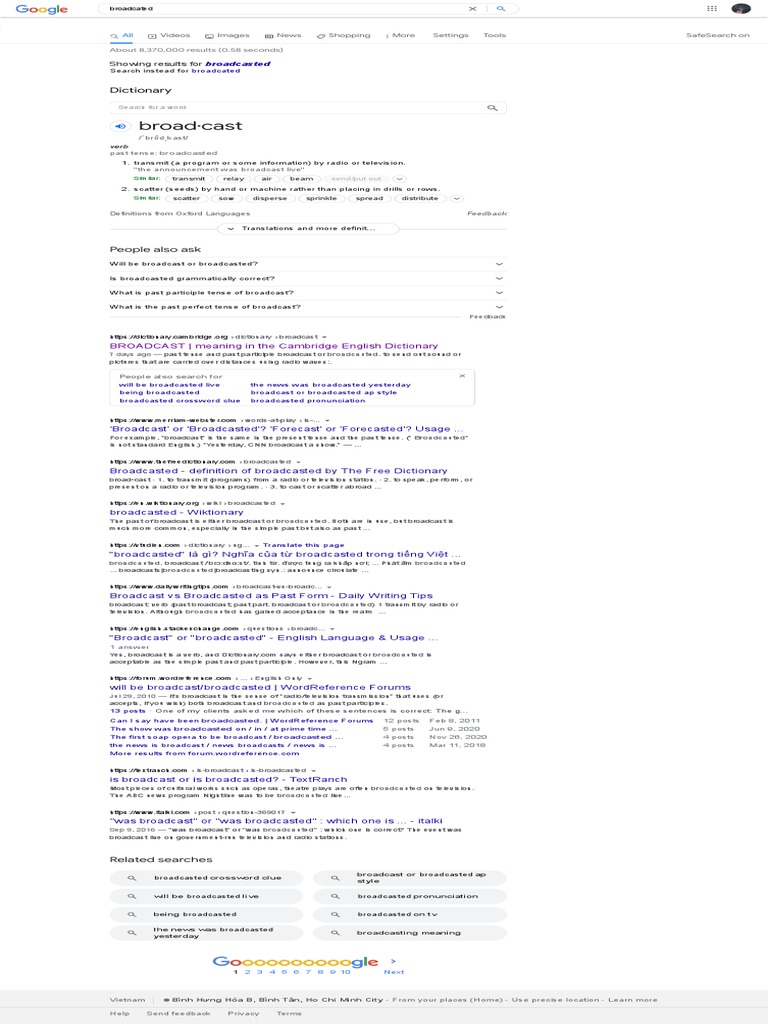Image resolution: width=768 pixels, height=1024 pixels.
Task: Go to results page 2
Action: [248, 972]
